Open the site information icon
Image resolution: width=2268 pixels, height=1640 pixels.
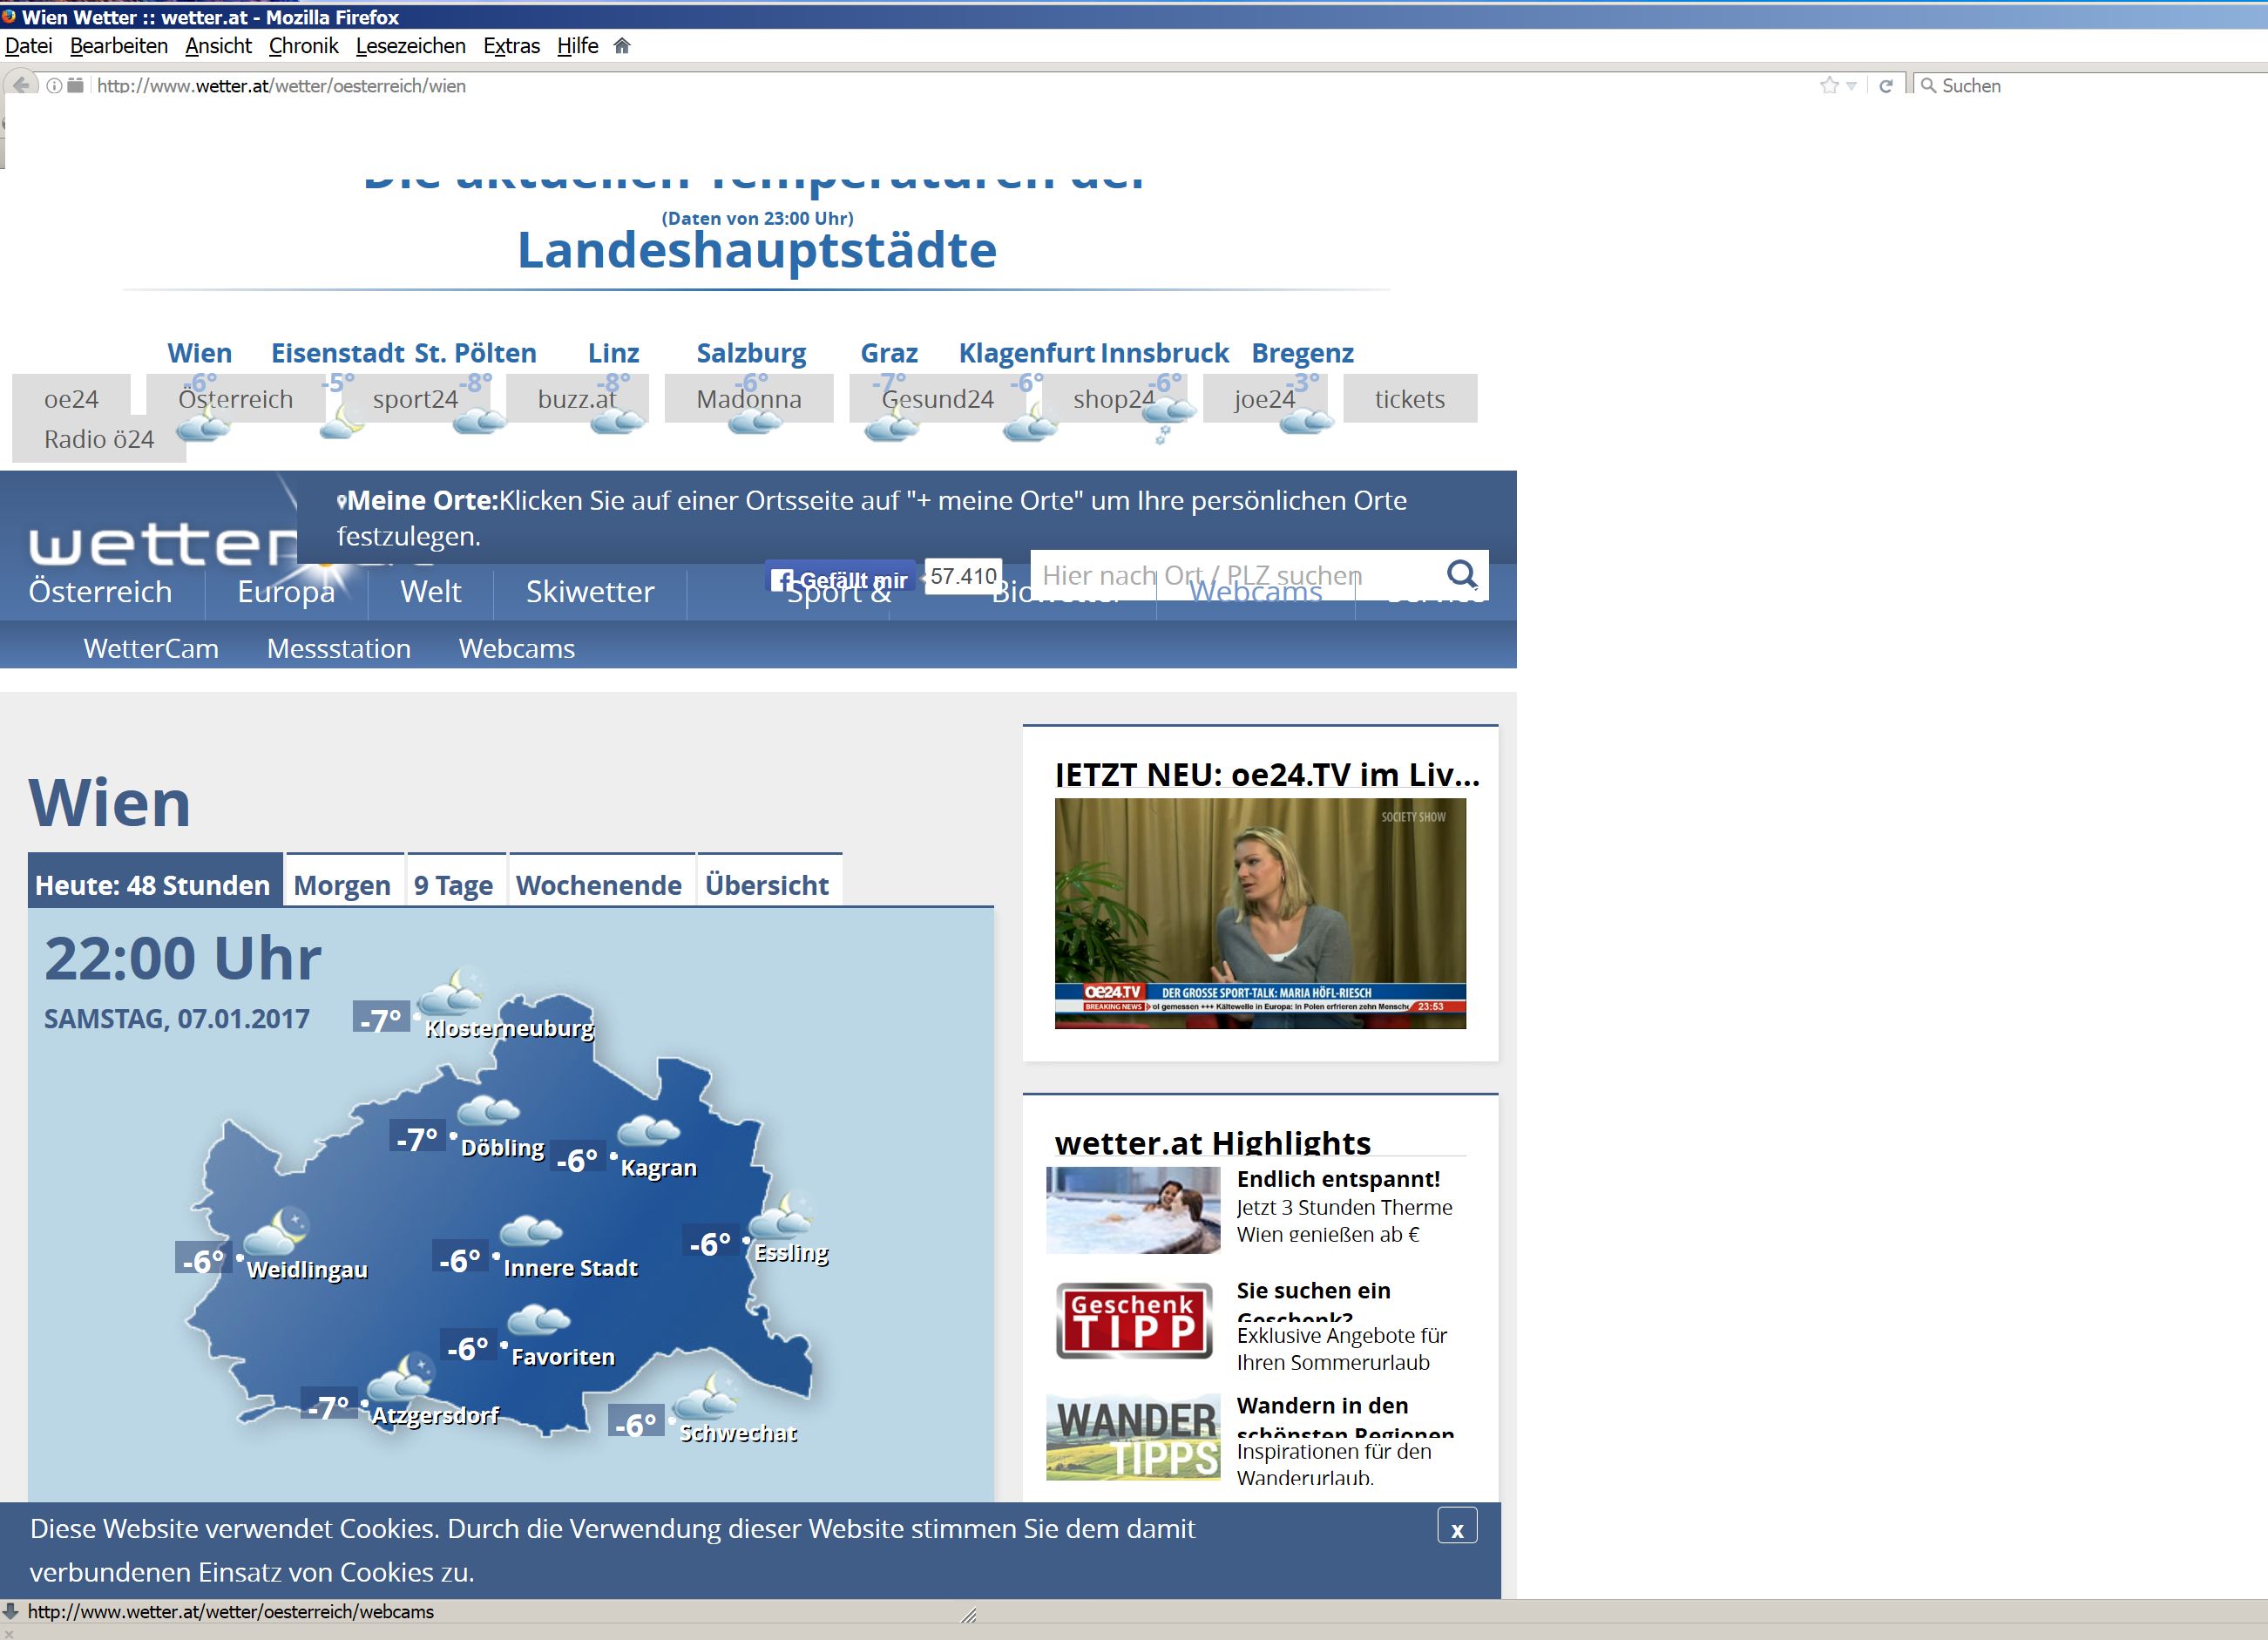point(54,86)
